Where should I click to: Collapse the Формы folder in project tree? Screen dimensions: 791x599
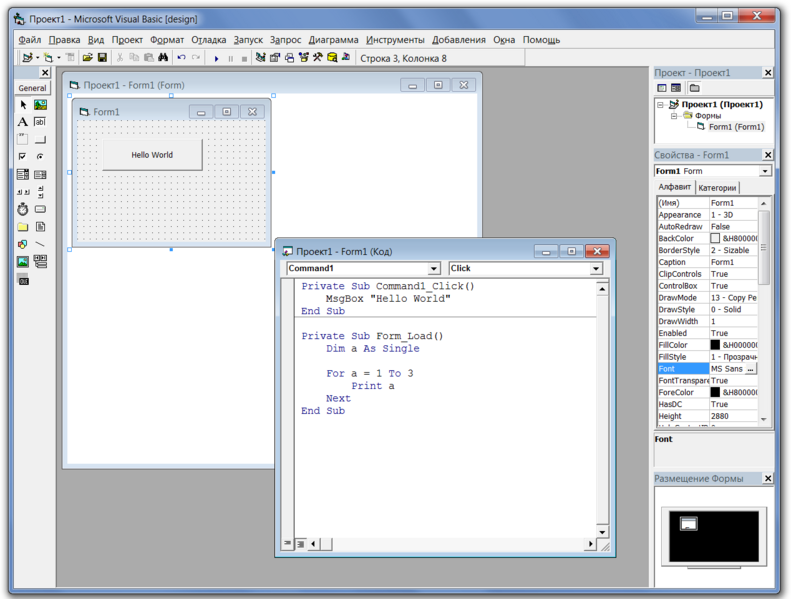[674, 116]
